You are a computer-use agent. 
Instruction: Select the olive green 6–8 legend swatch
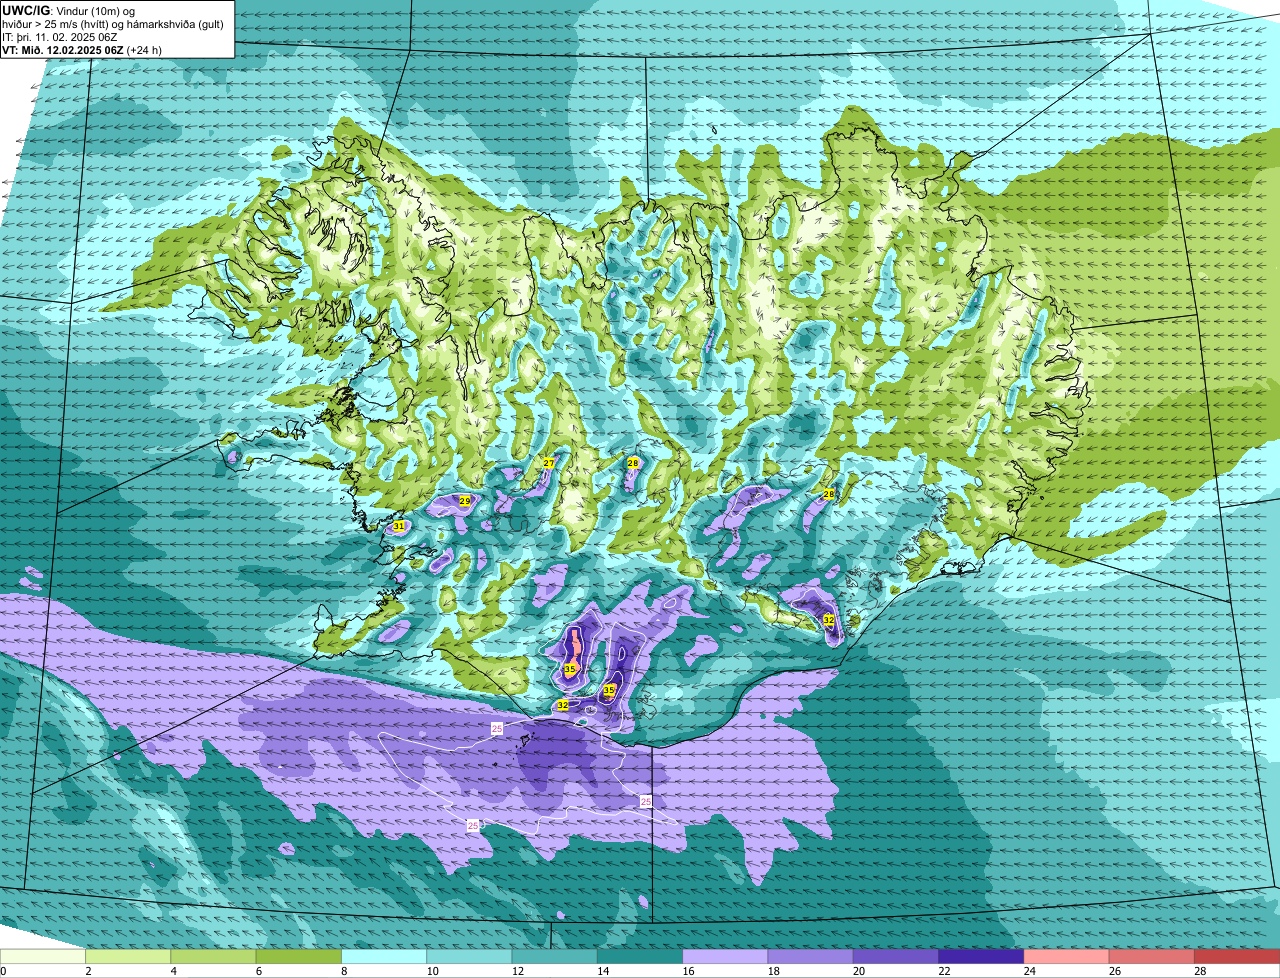coord(299,957)
